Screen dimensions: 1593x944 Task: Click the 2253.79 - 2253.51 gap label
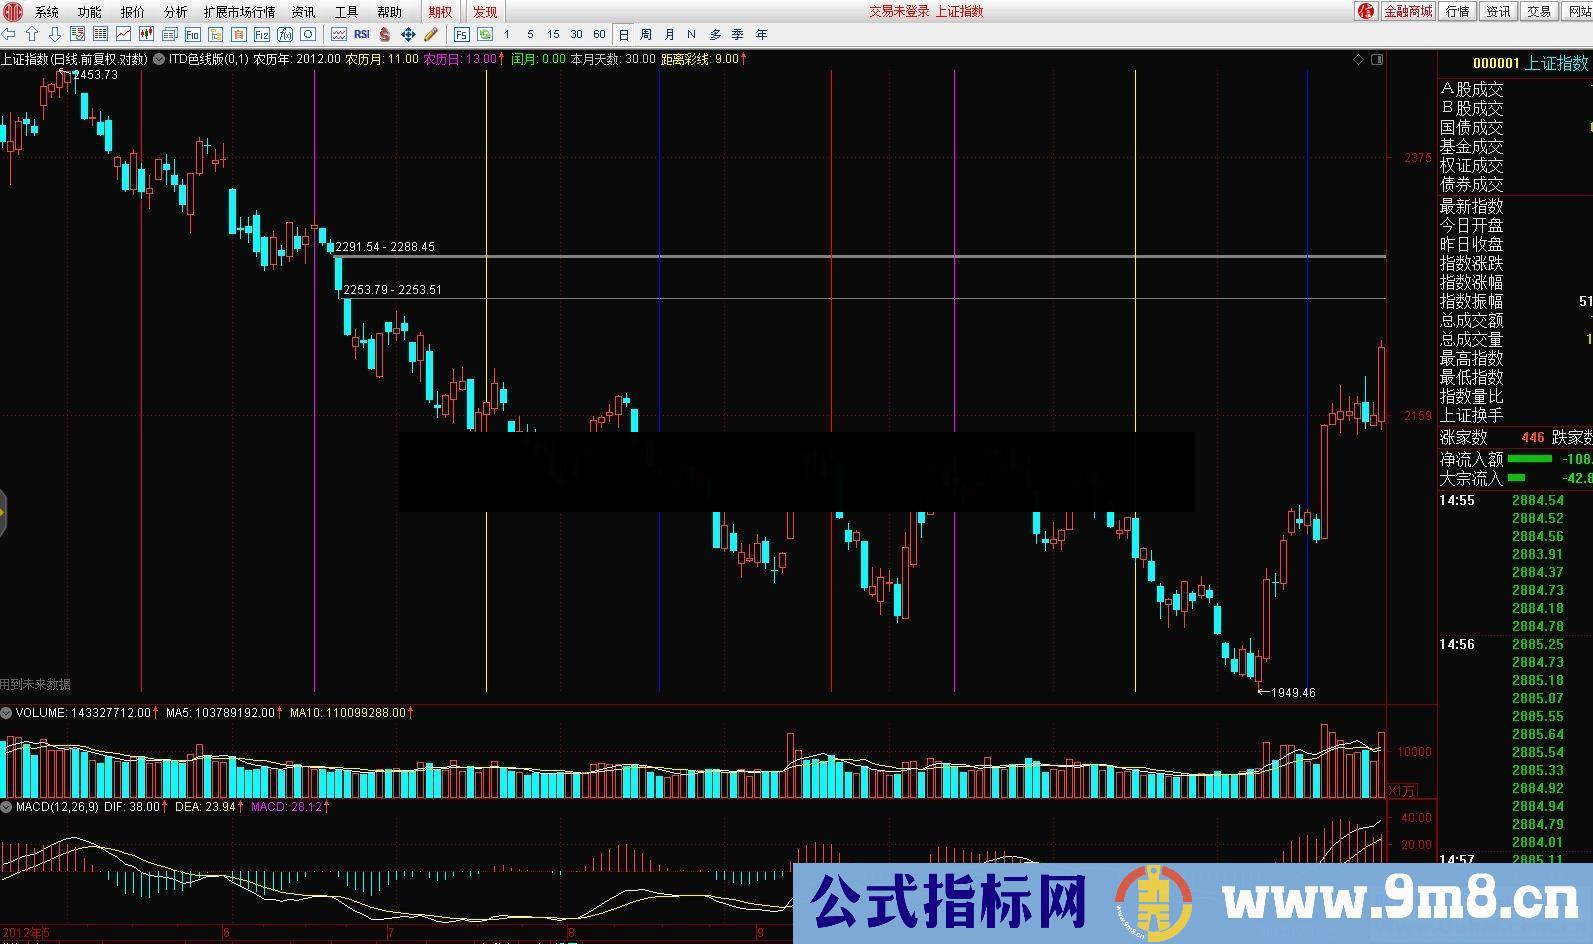point(392,290)
